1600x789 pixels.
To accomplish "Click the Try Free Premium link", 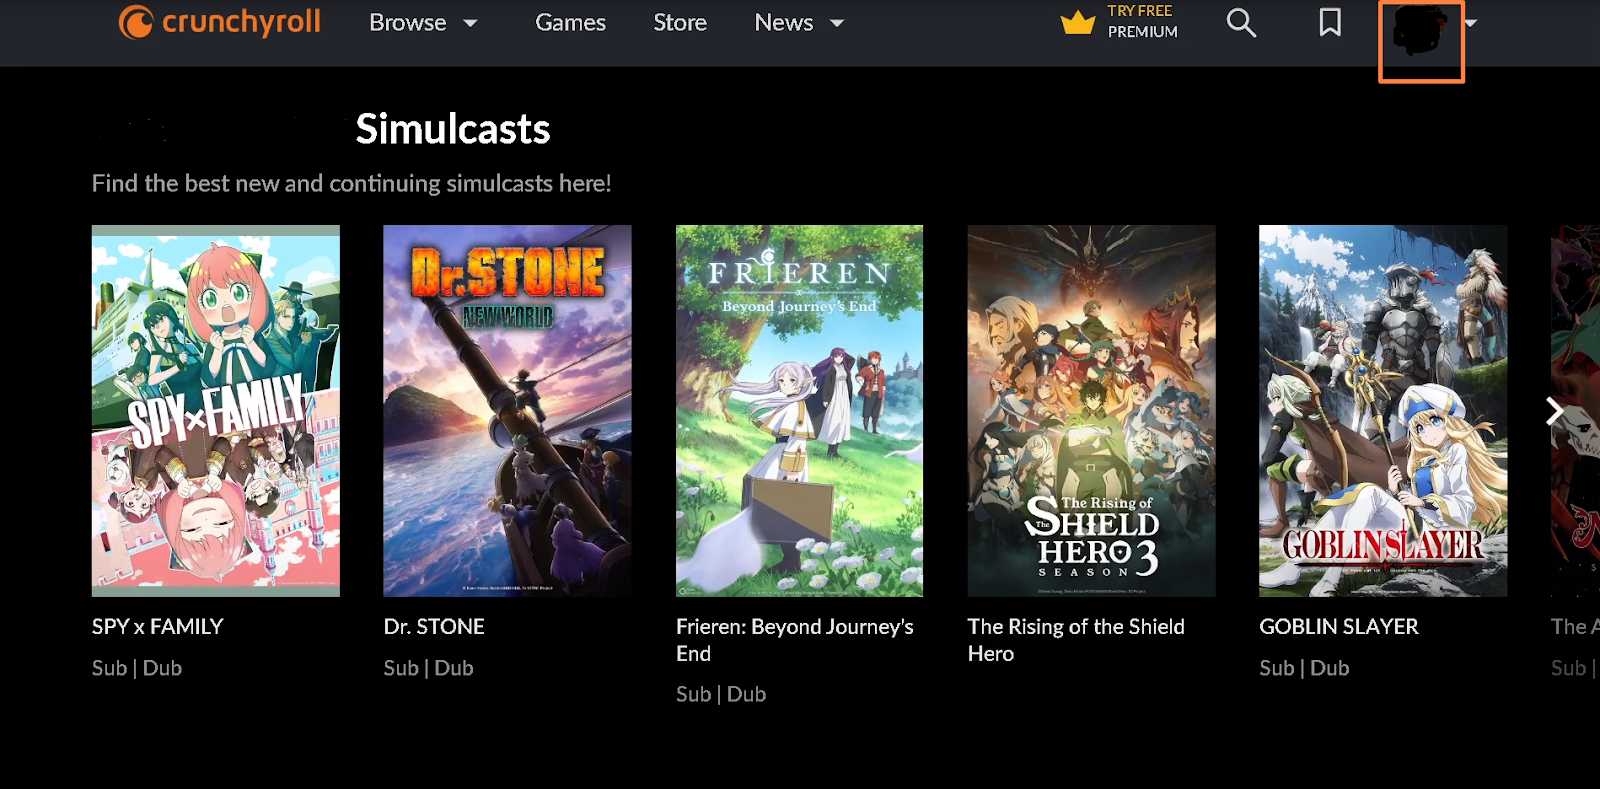I will coord(1142,21).
